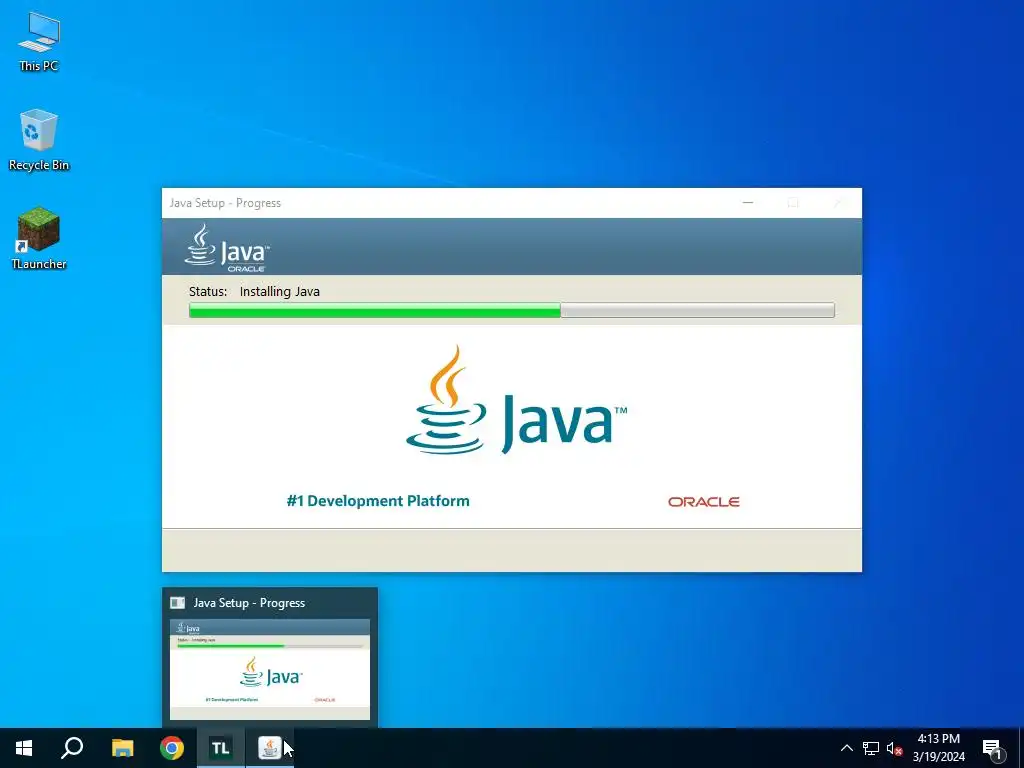Select the Java Setup preview thumbnail
1024x768 pixels.
coord(270,669)
